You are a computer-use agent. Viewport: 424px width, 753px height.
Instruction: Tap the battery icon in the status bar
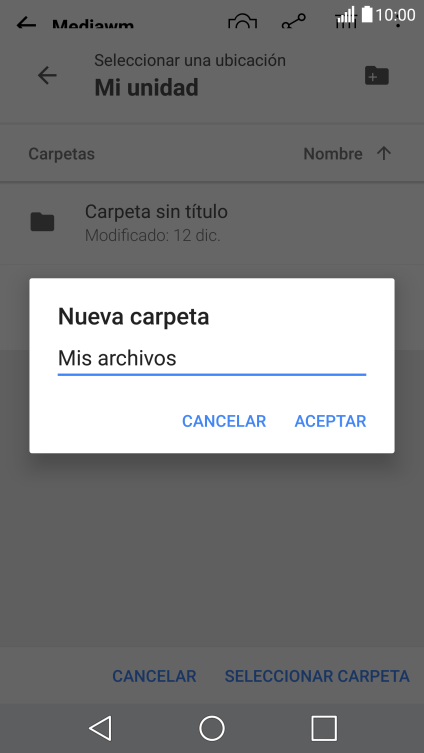click(x=367, y=14)
